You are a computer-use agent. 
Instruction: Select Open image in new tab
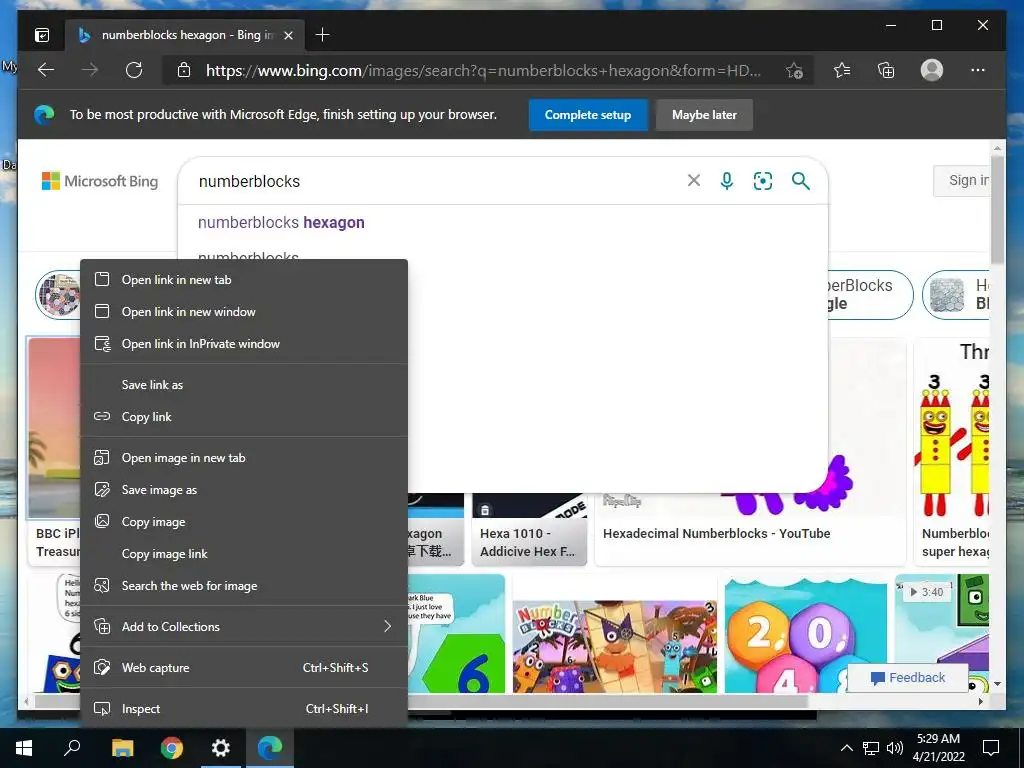(244, 458)
